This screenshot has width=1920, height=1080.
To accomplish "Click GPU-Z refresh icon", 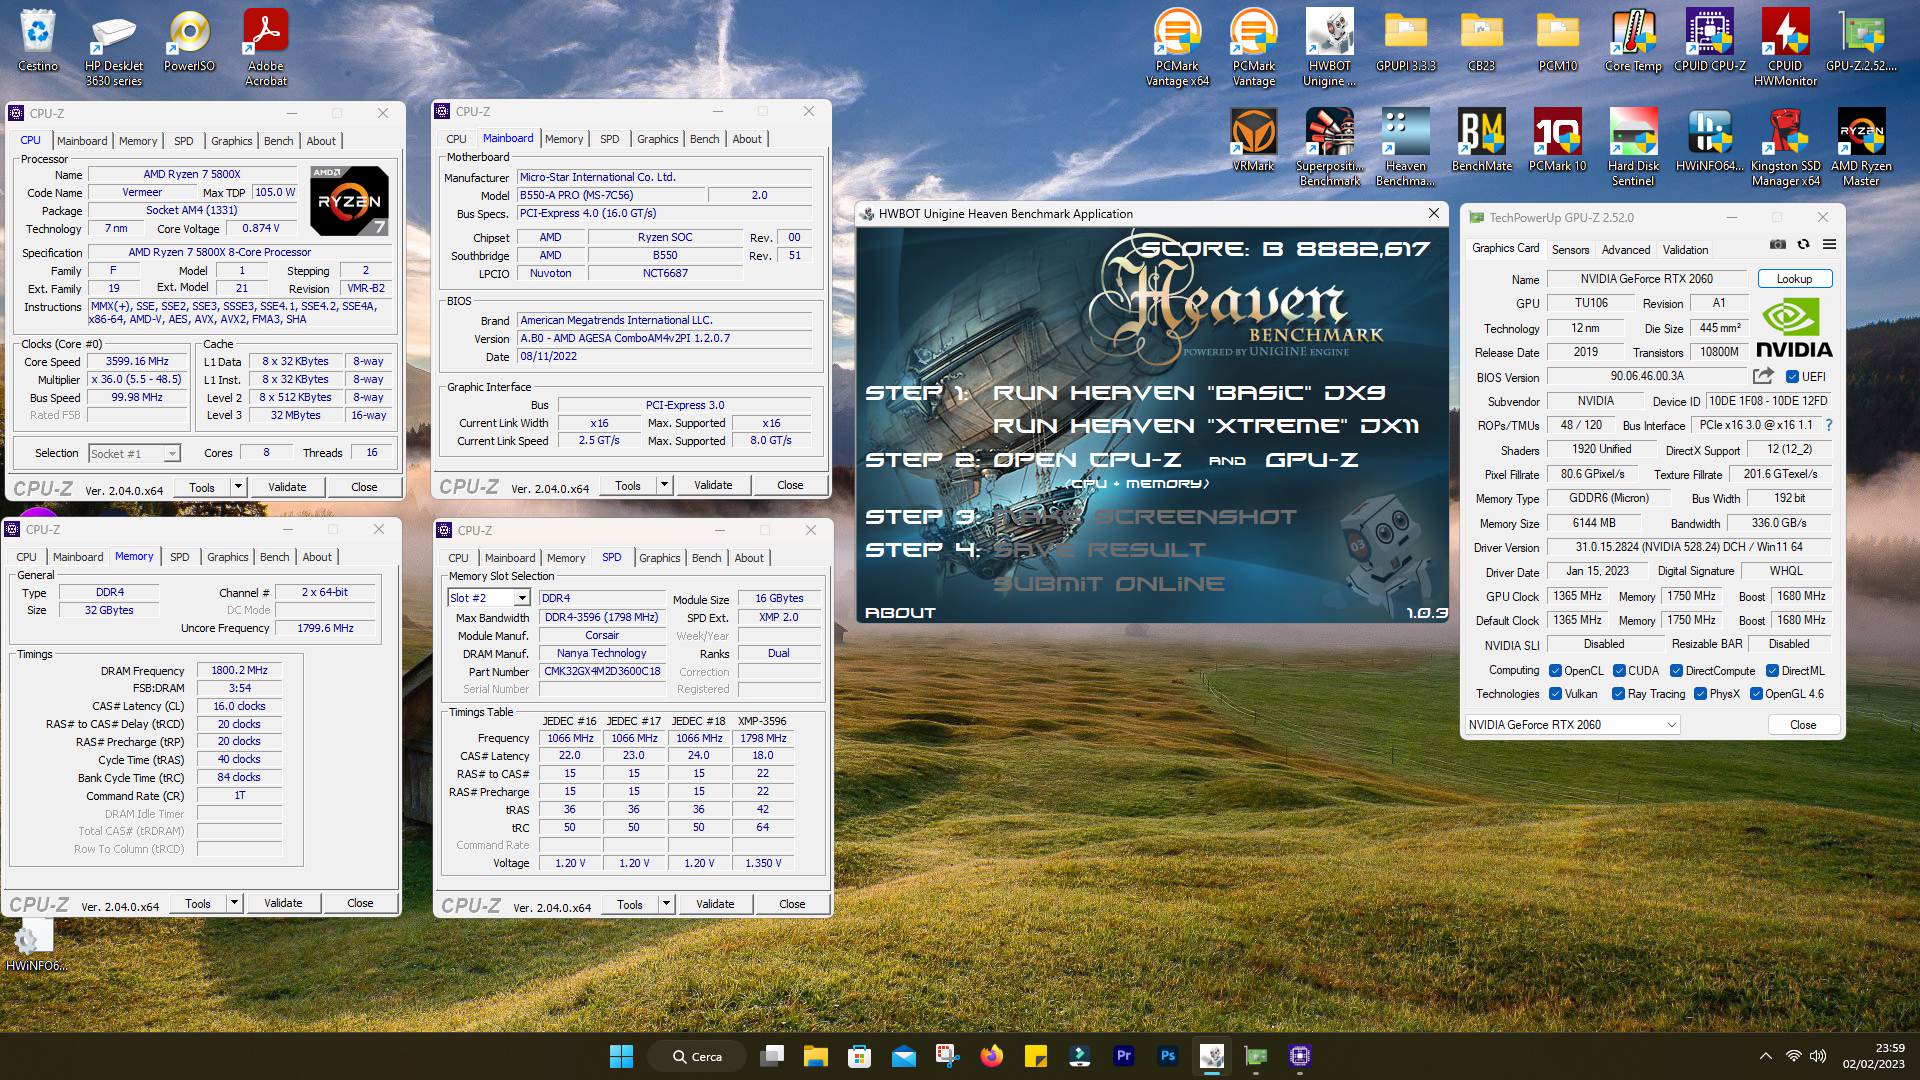I will pyautogui.click(x=1803, y=245).
